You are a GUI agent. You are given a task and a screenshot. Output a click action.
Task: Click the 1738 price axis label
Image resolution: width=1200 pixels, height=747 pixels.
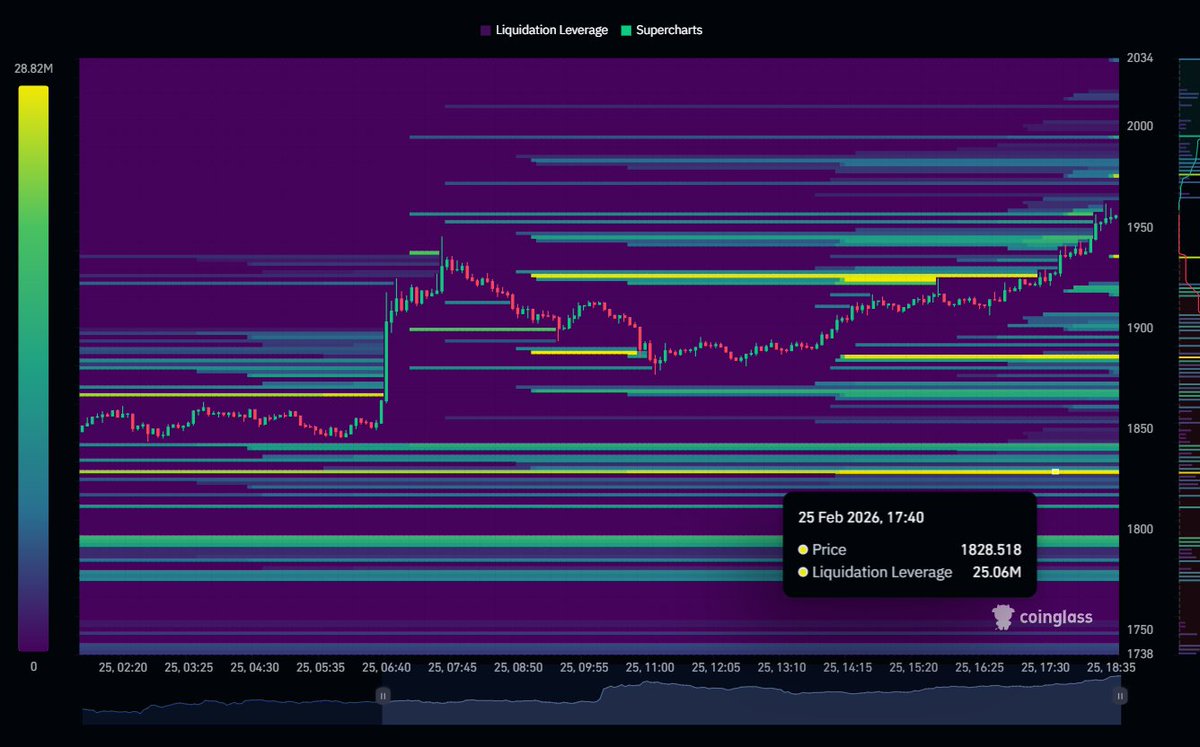[1139, 653]
